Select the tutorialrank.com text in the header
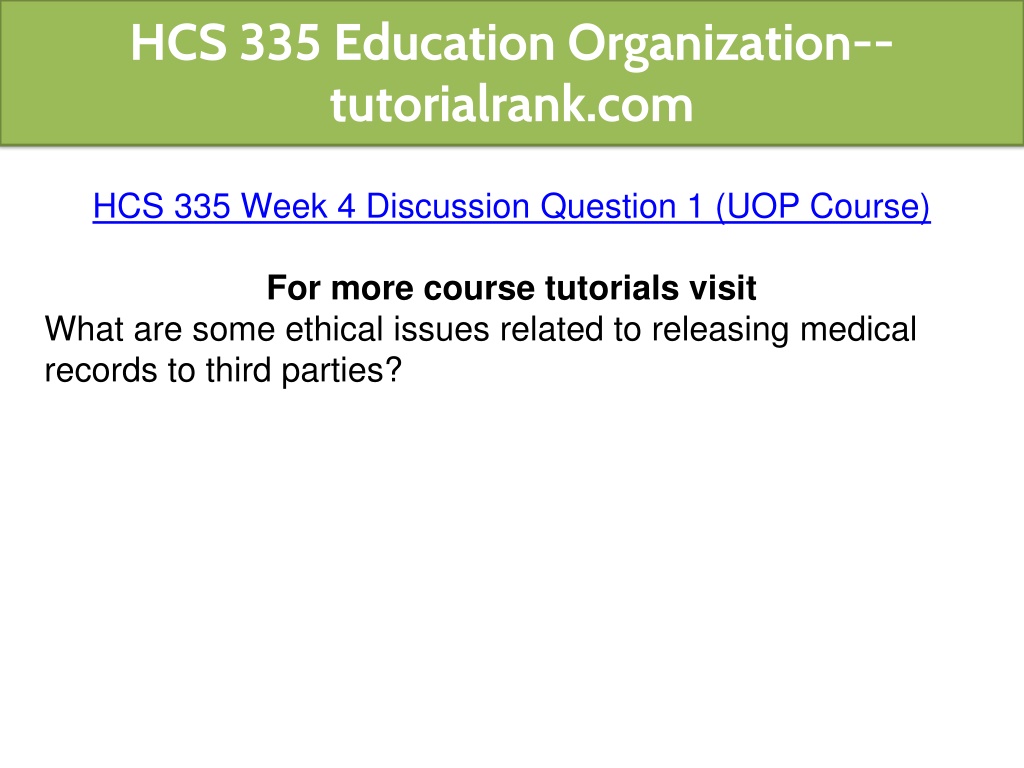 pos(511,104)
